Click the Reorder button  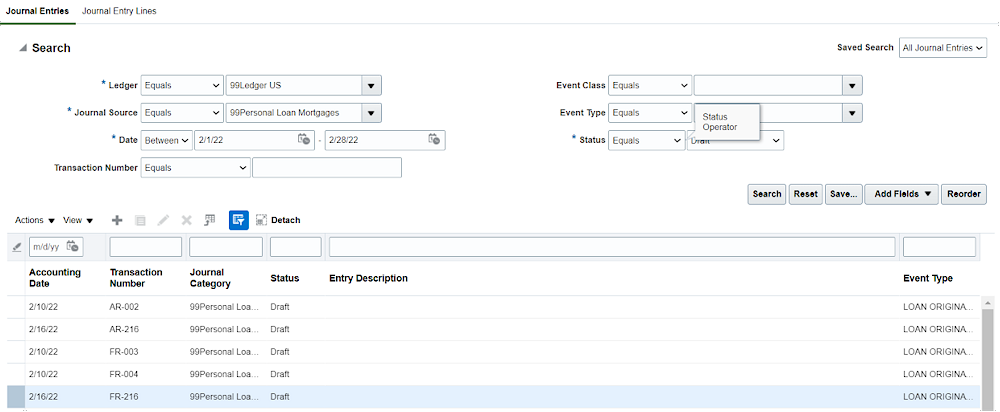tap(964, 194)
